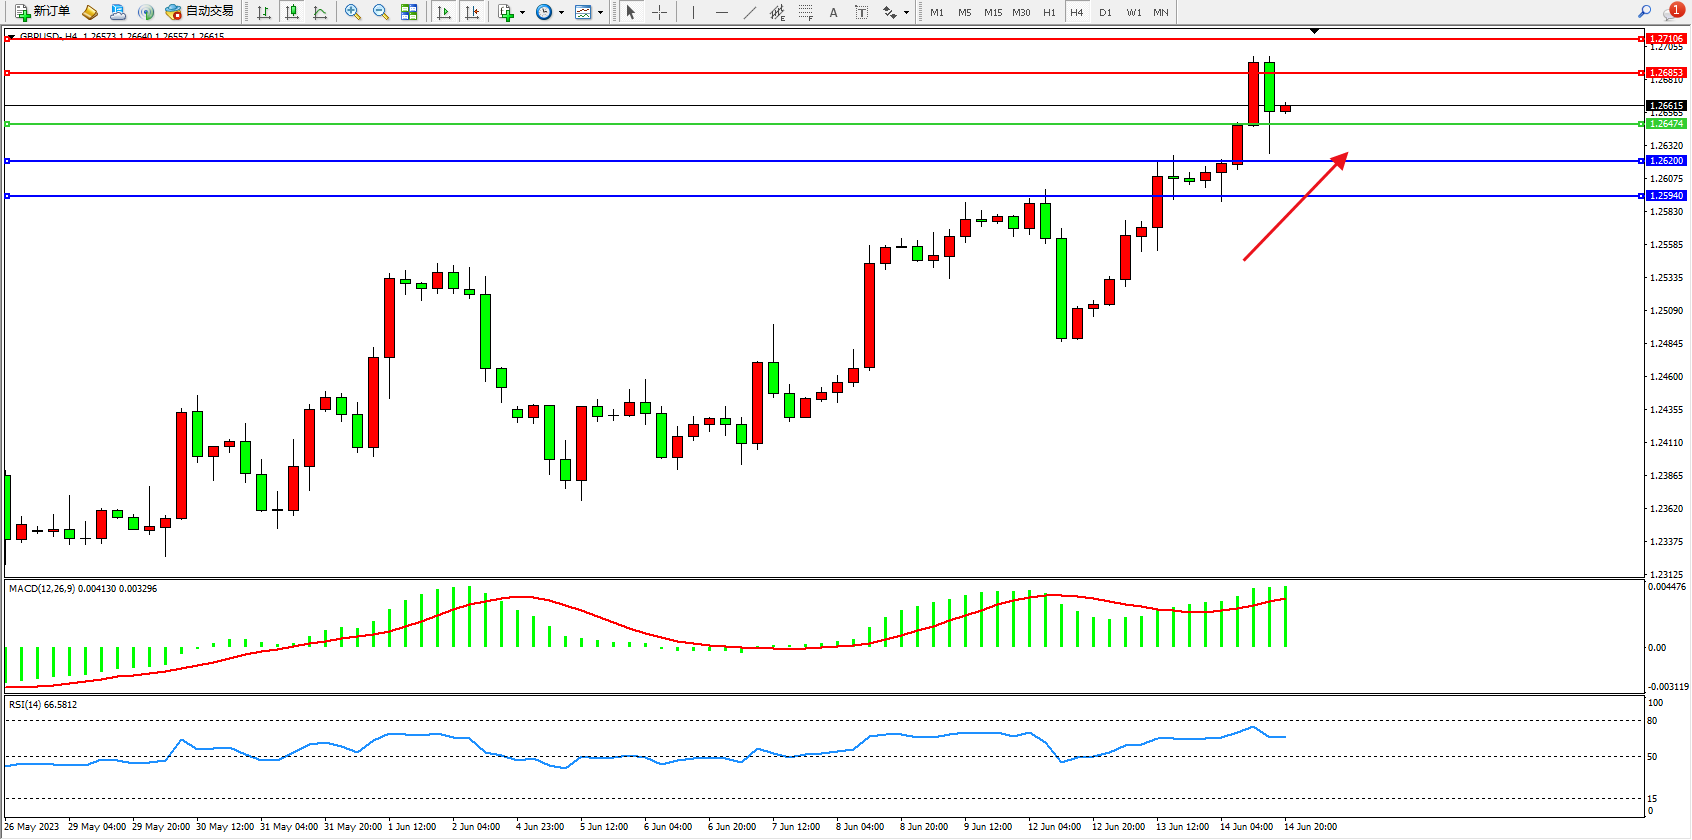Switch to the M15 timeframe

pos(993,12)
